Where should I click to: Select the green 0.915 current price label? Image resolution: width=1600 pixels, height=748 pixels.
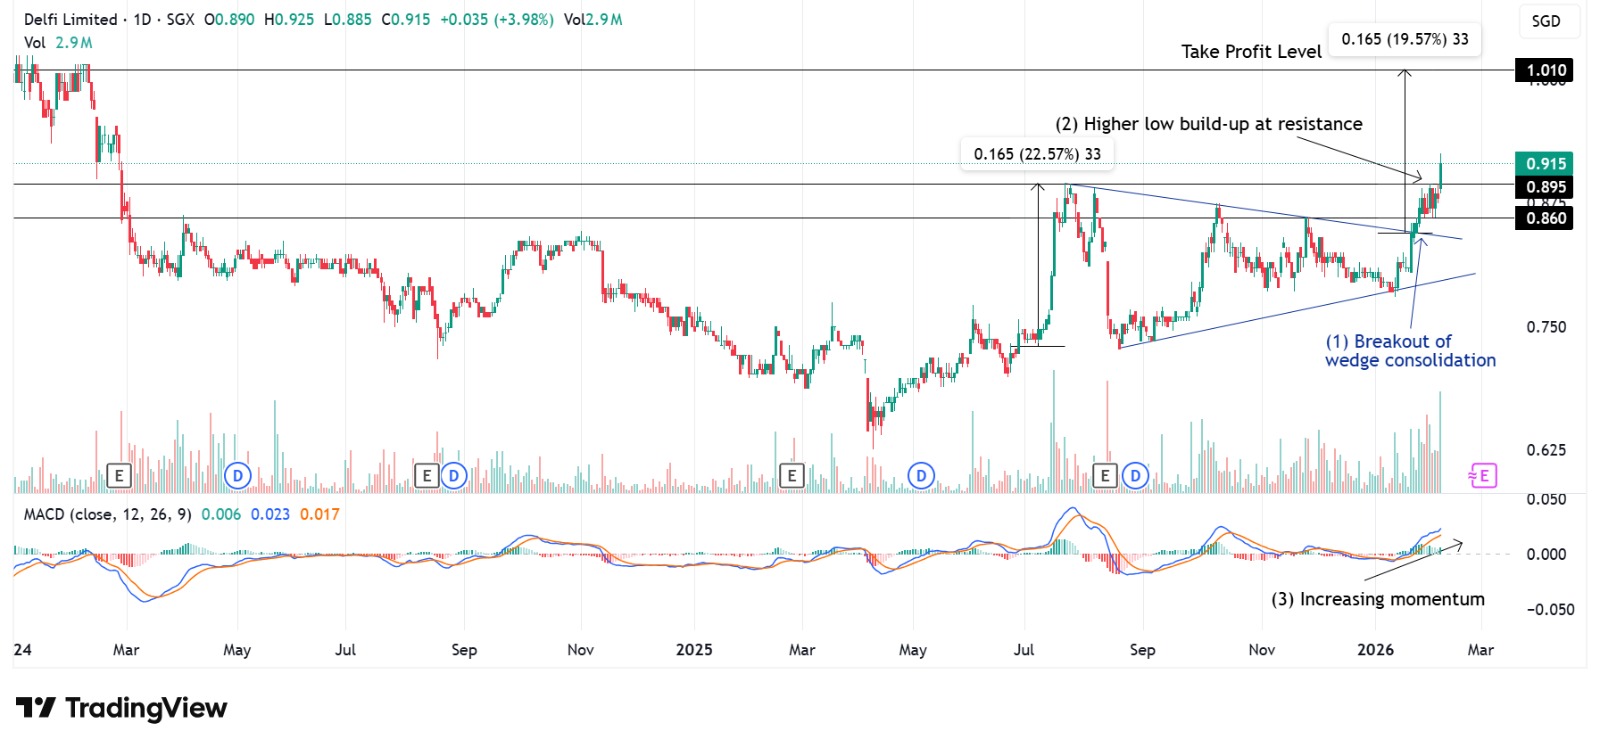1545,164
